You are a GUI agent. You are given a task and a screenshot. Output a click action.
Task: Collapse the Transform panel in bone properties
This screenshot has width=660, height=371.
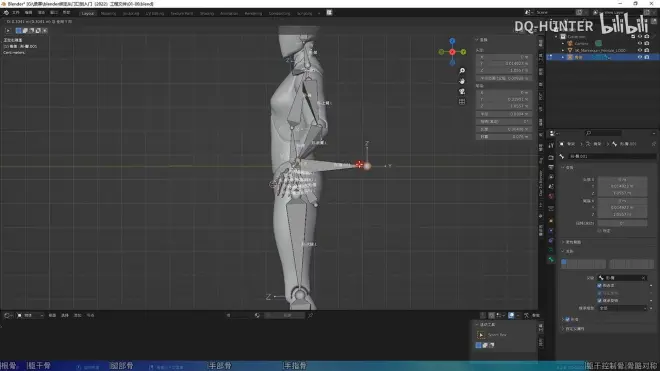pyautogui.click(x=563, y=168)
